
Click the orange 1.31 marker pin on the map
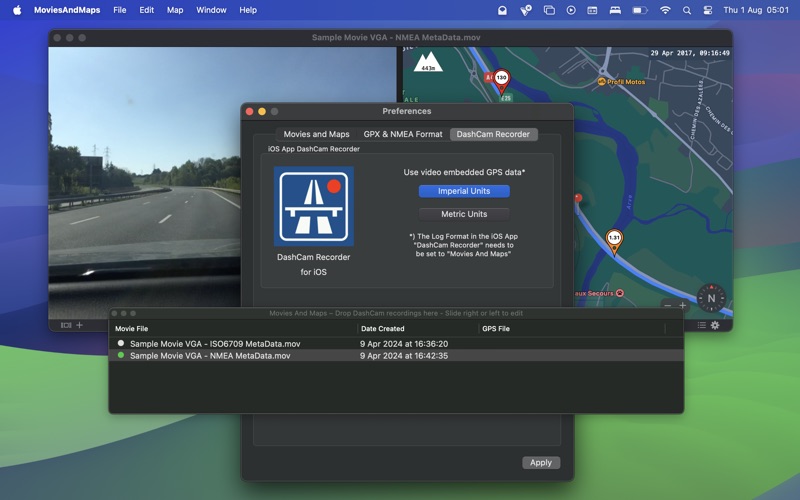tap(614, 241)
